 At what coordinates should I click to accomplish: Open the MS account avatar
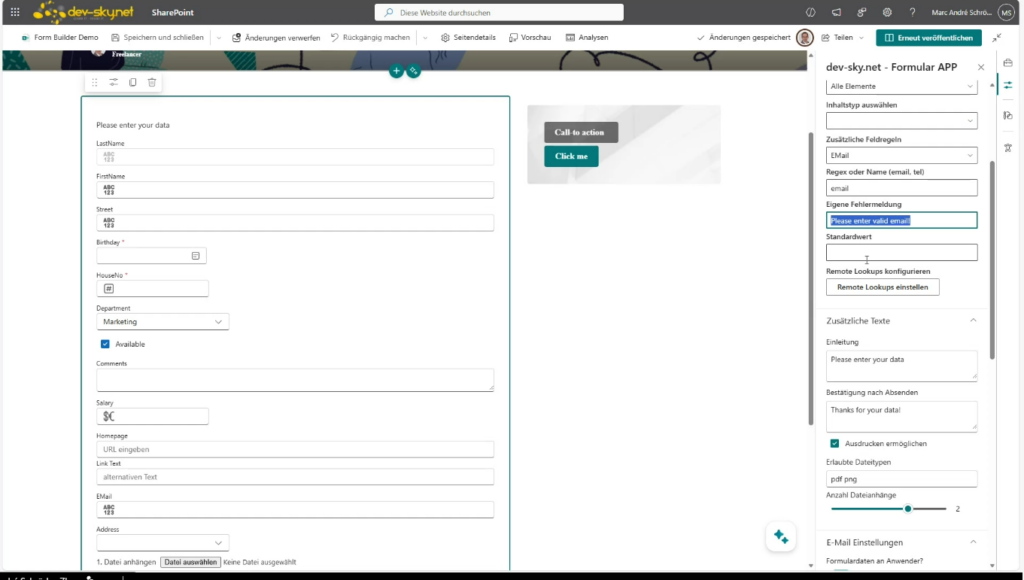(1006, 12)
